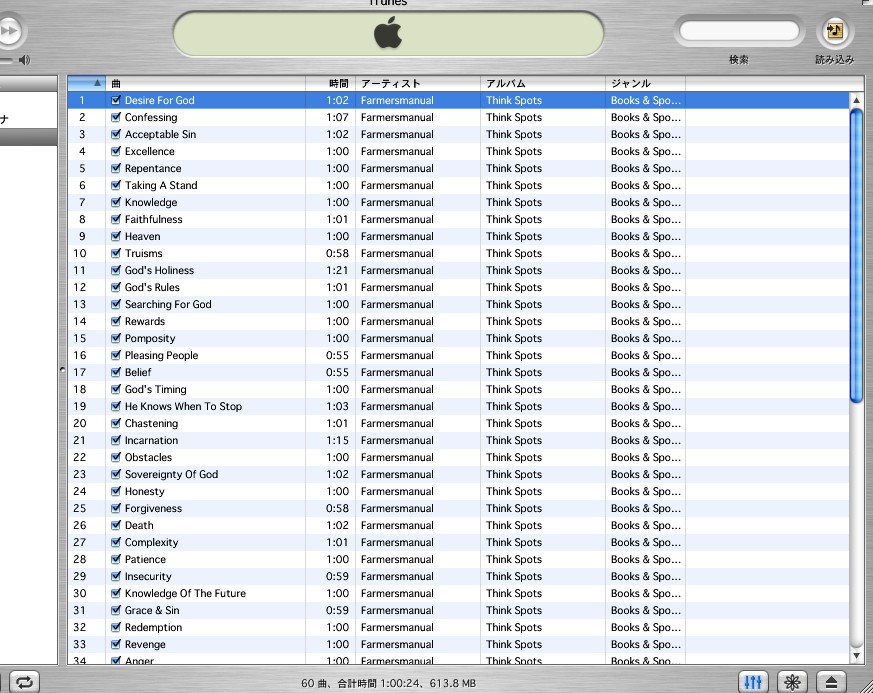This screenshot has height=693, width=873.
Task: Select the Pomposity track title
Action: [150, 338]
